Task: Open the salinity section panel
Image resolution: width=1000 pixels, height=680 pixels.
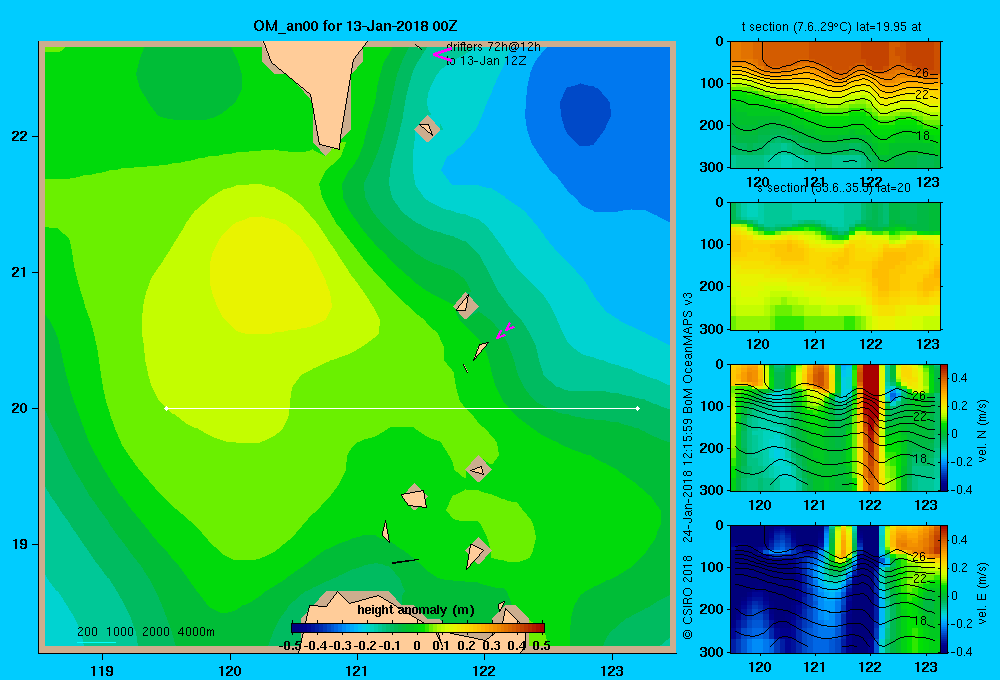Action: [835, 266]
